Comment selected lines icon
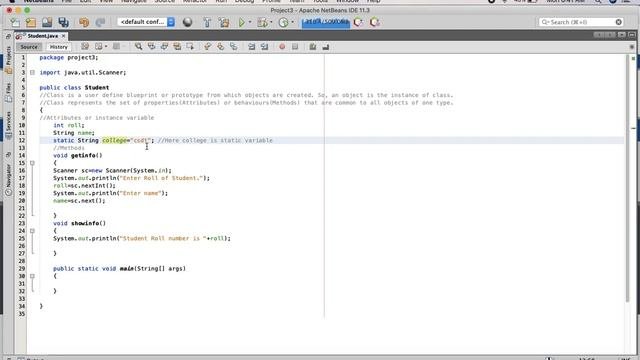 [x=313, y=47]
